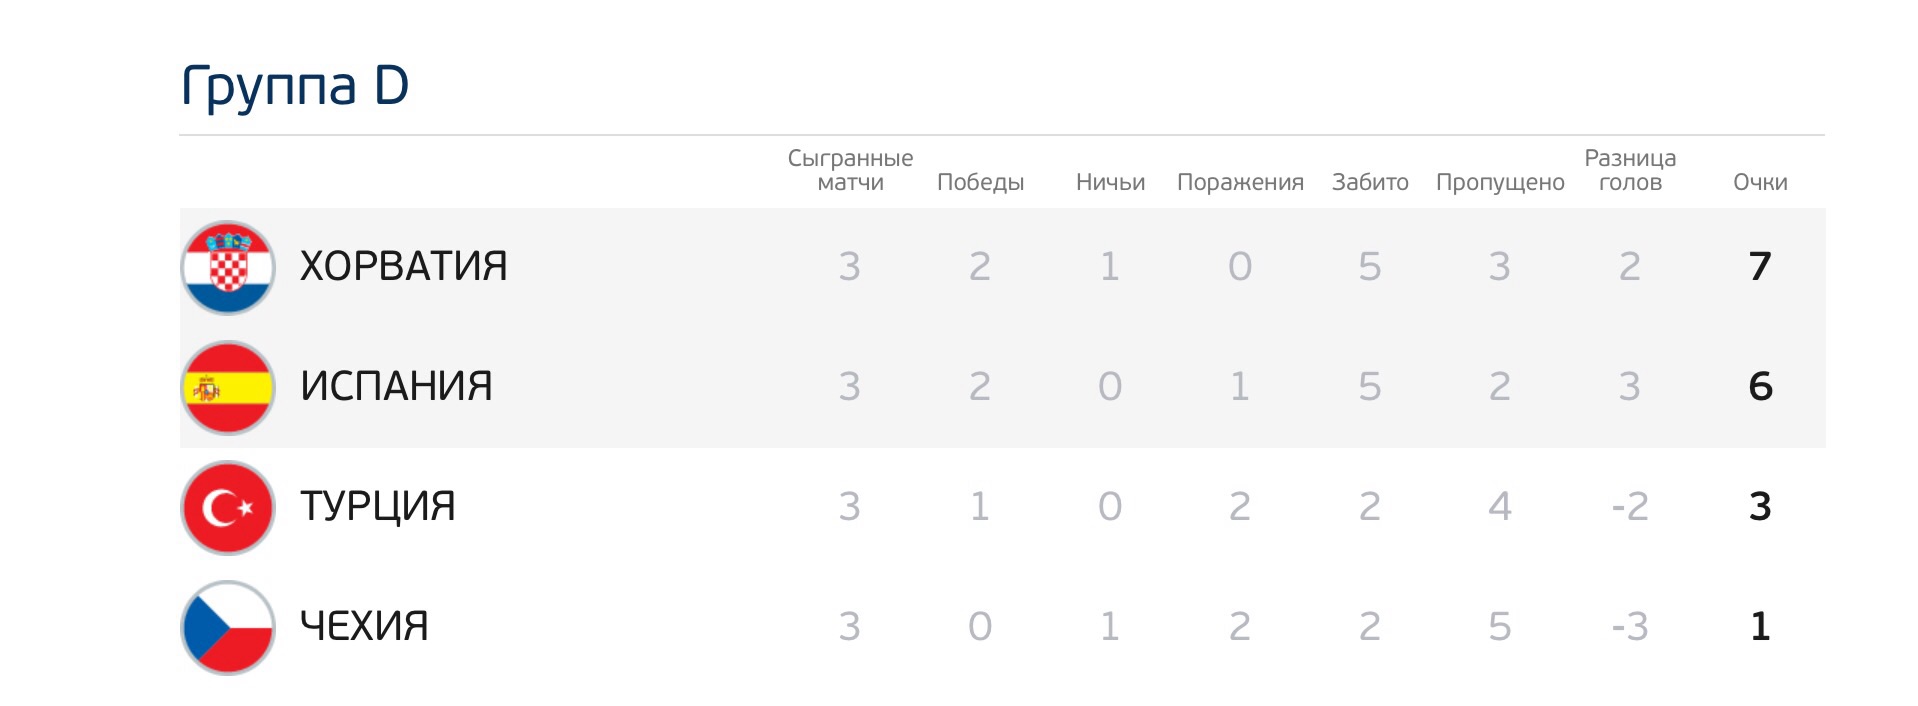Click the Czech Republic flag icon
Viewport: 1918px width, 706px height.
click(228, 627)
